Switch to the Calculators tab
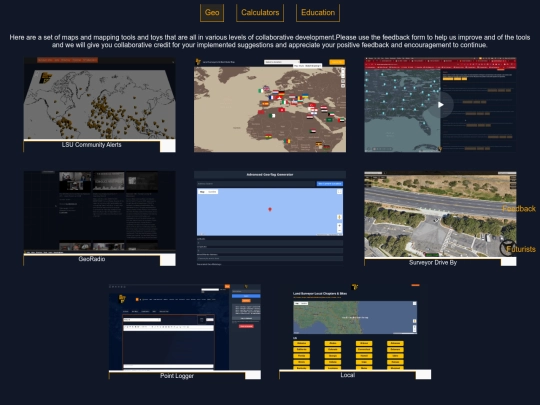 tap(260, 13)
